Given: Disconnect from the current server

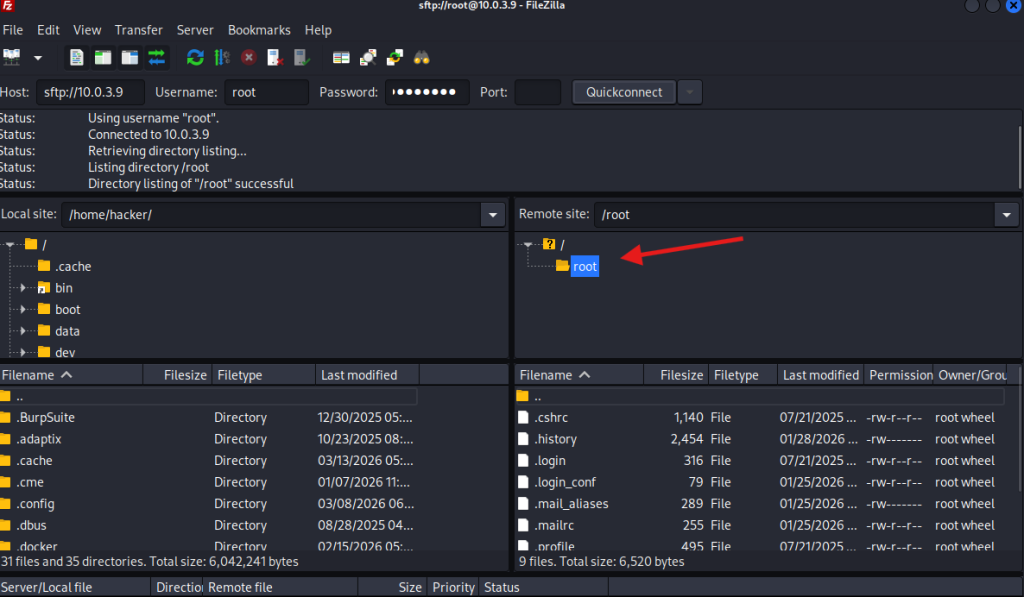Looking at the screenshot, I should click(274, 57).
